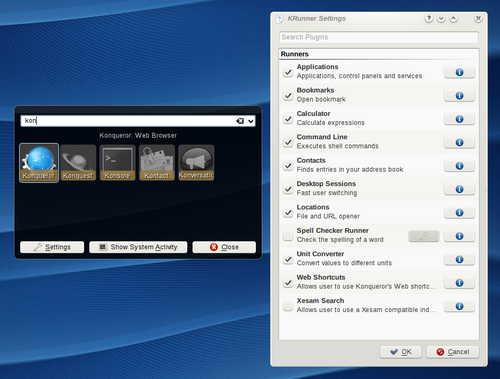Configure the Spell Checker Runner wrench button
Image resolution: width=500 pixels, height=379 pixels.
click(424, 236)
